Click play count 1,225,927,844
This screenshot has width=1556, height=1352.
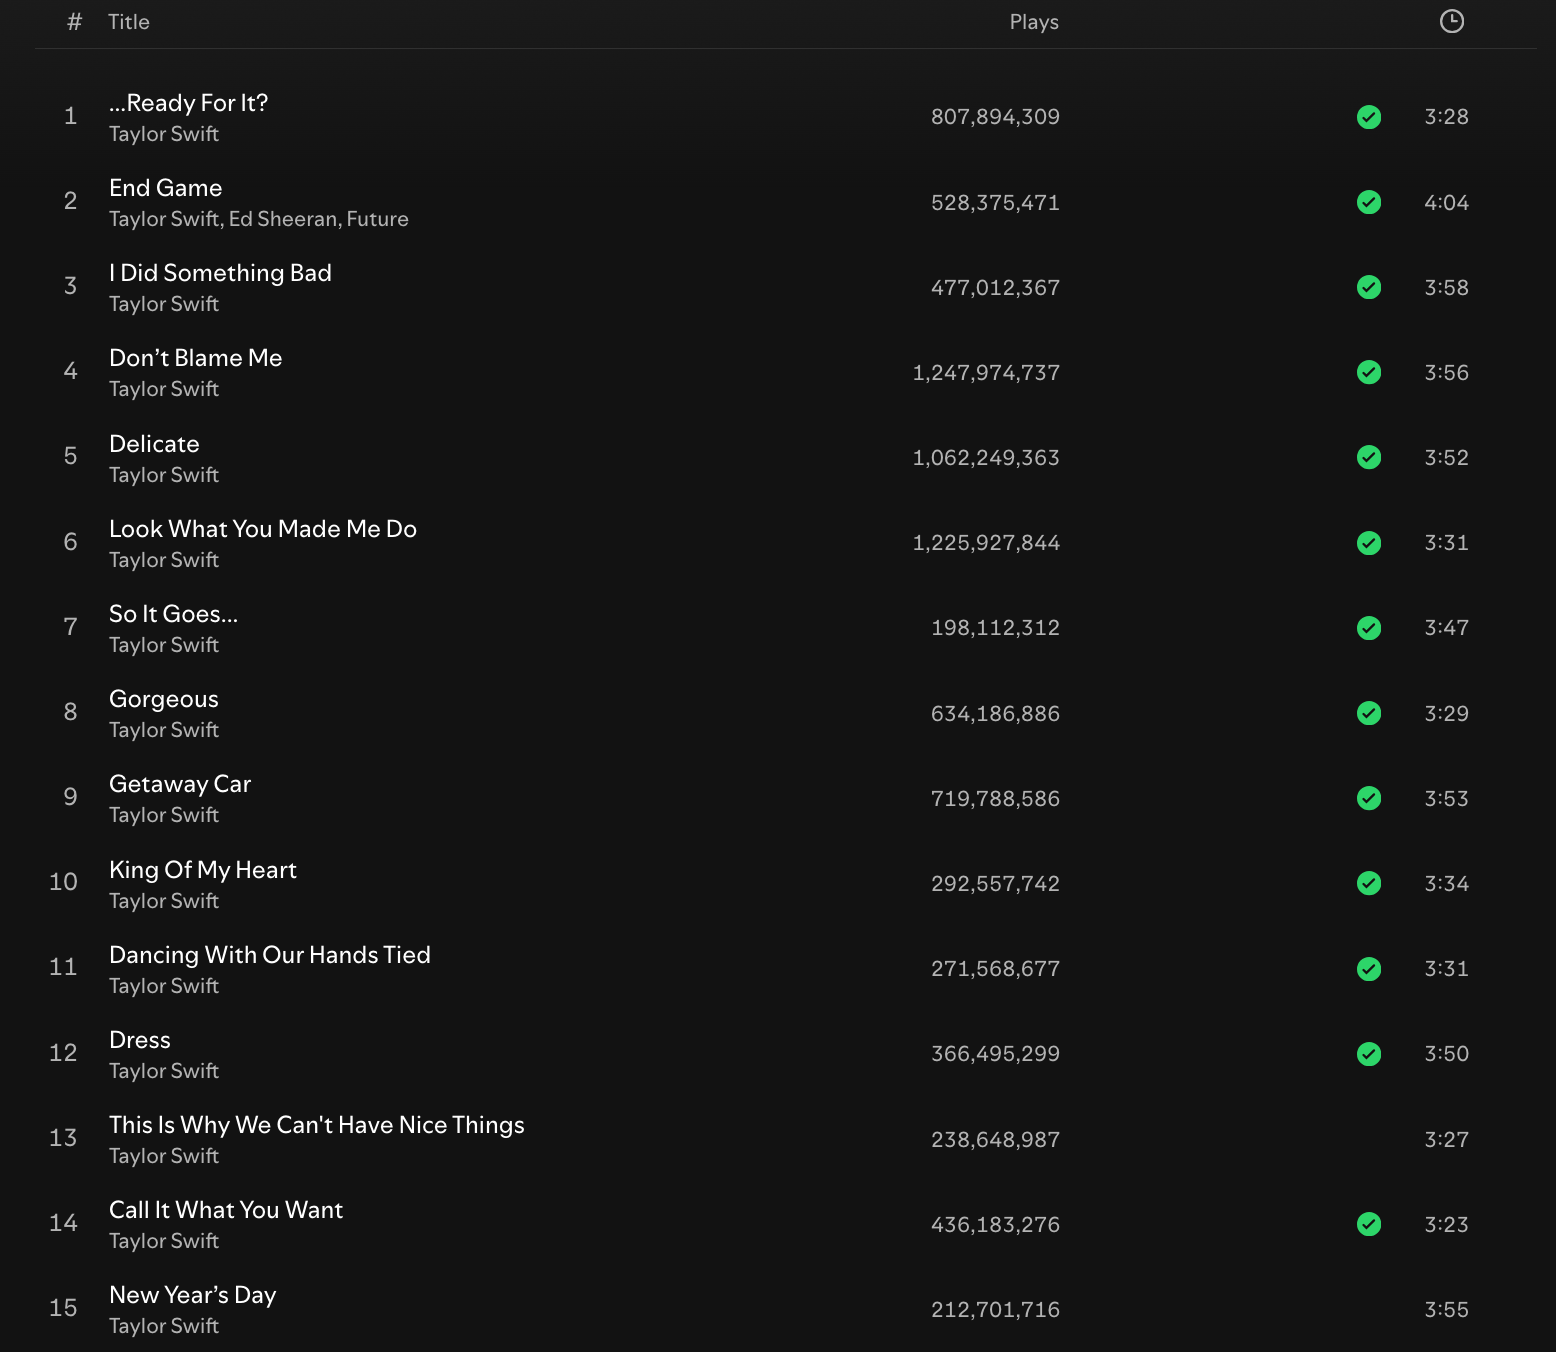(986, 543)
